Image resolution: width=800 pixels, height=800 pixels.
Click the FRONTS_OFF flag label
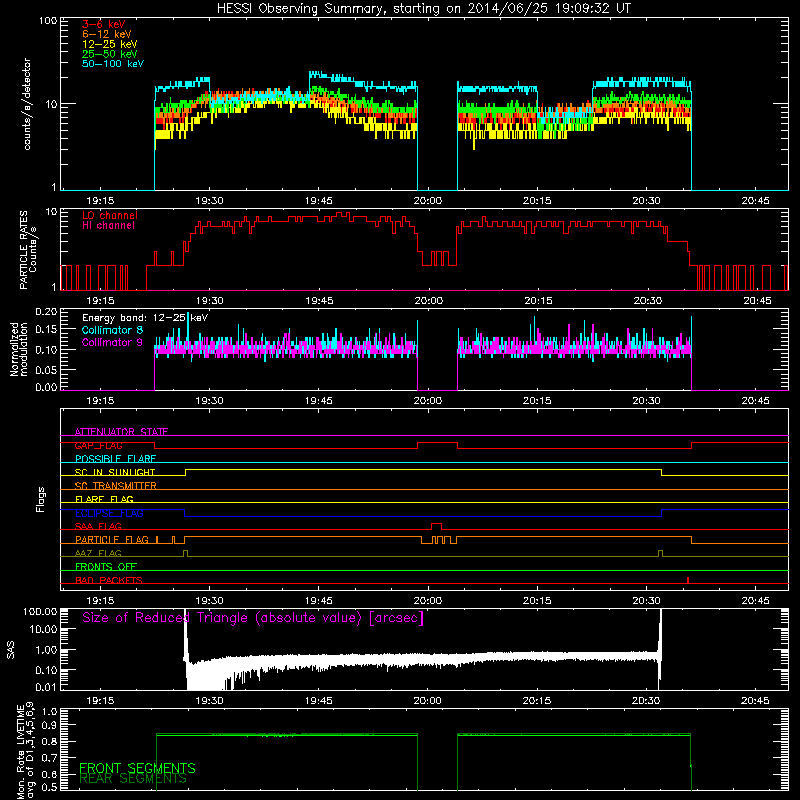106,567
